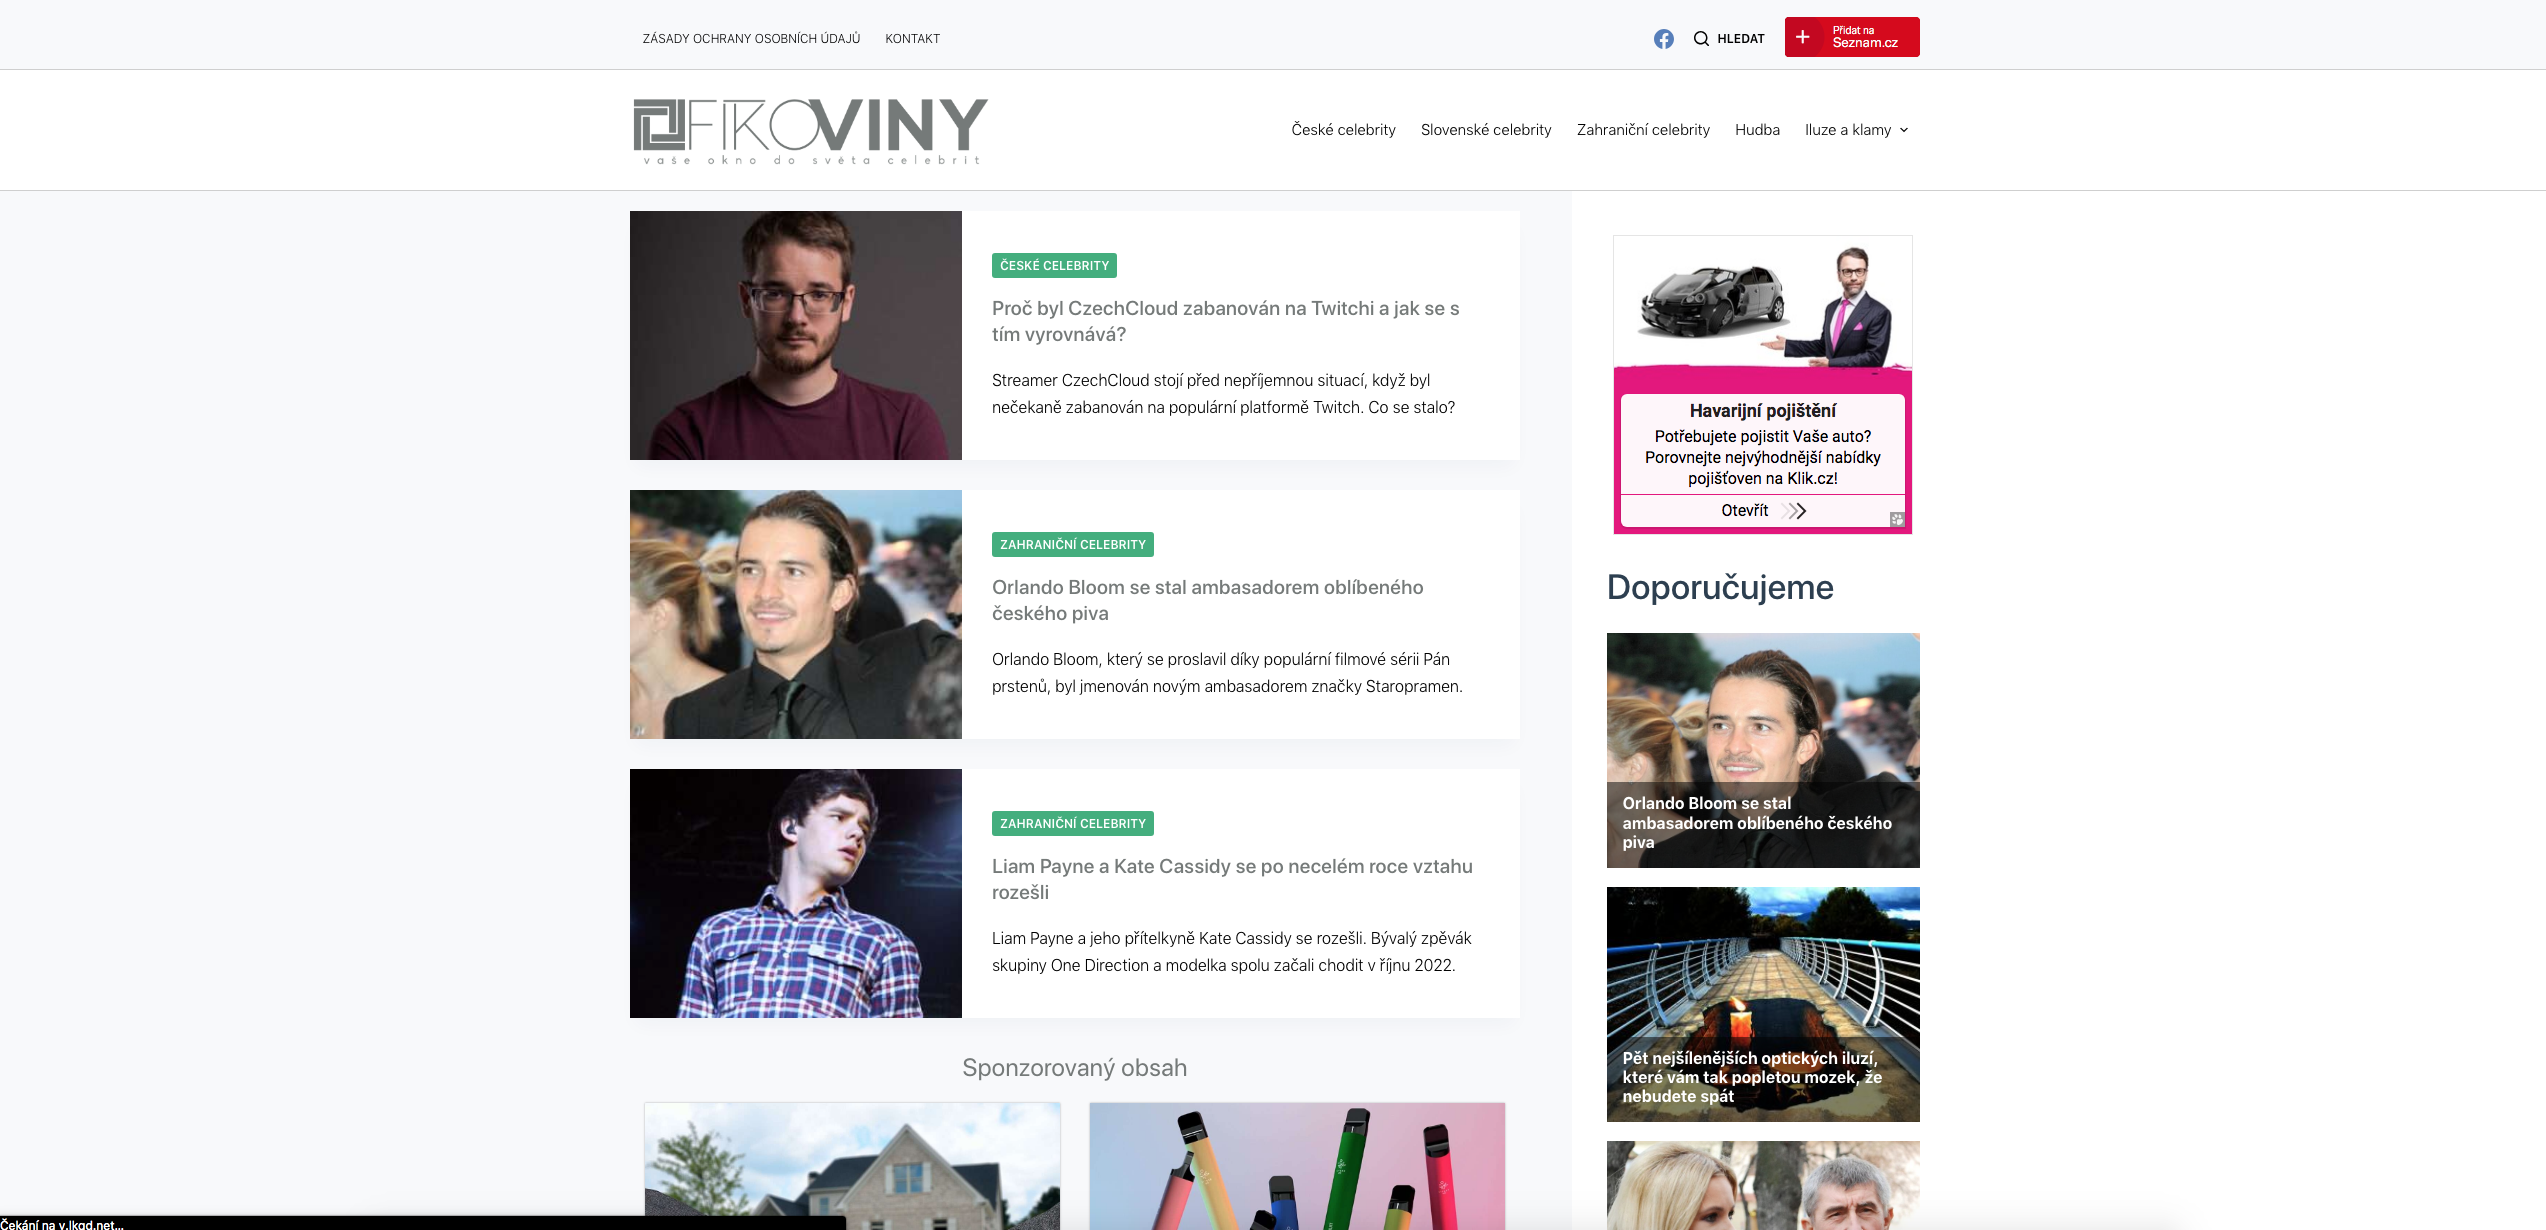The width and height of the screenshot is (2546, 1230).
Task: Open the Kontakt link
Action: tap(912, 39)
